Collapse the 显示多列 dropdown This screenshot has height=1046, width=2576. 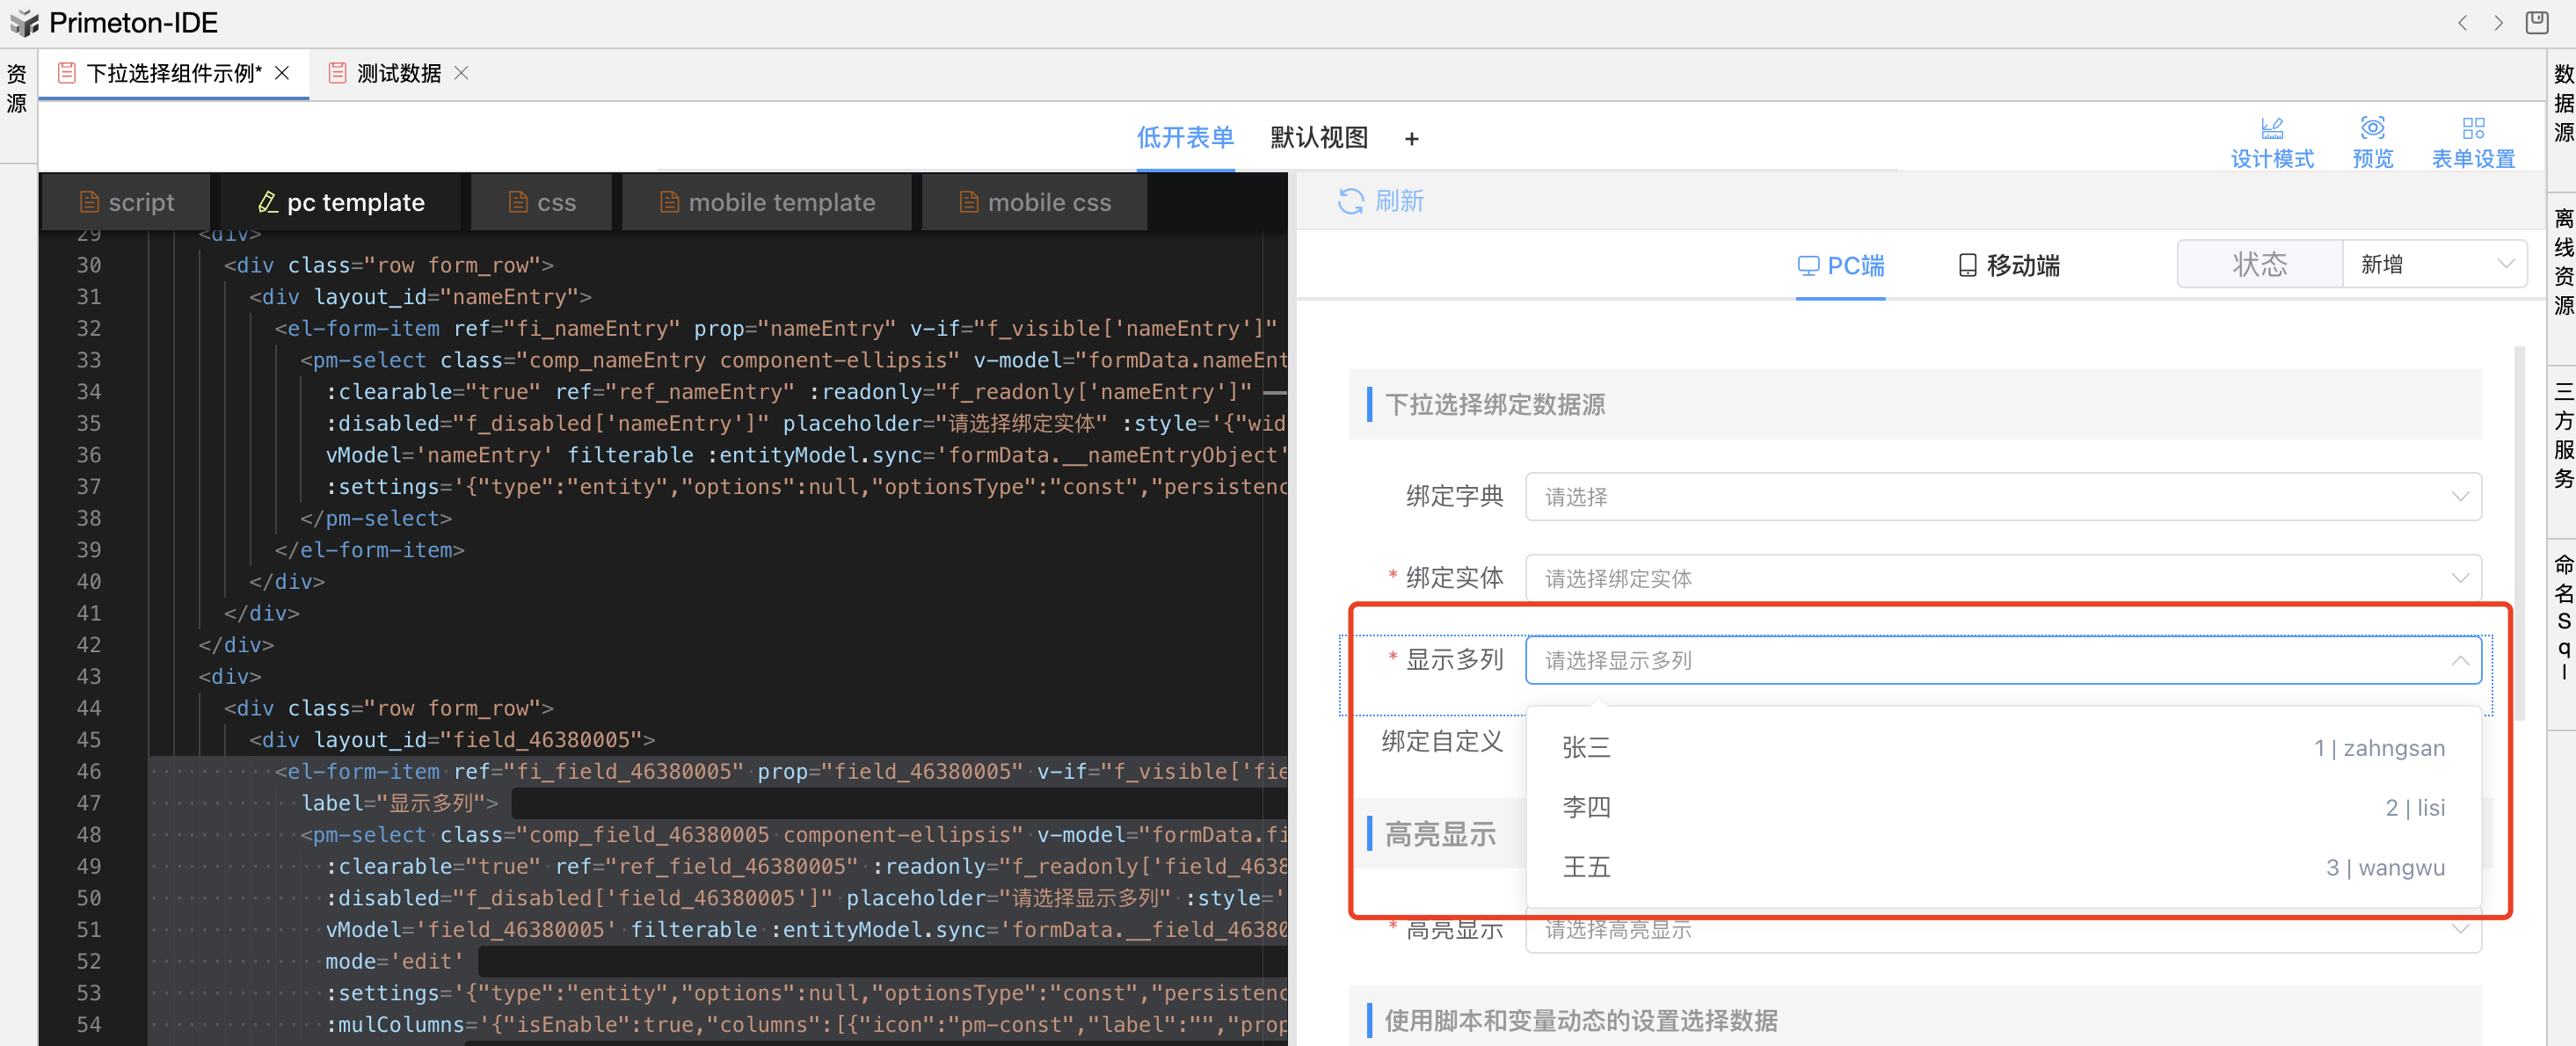point(2459,660)
